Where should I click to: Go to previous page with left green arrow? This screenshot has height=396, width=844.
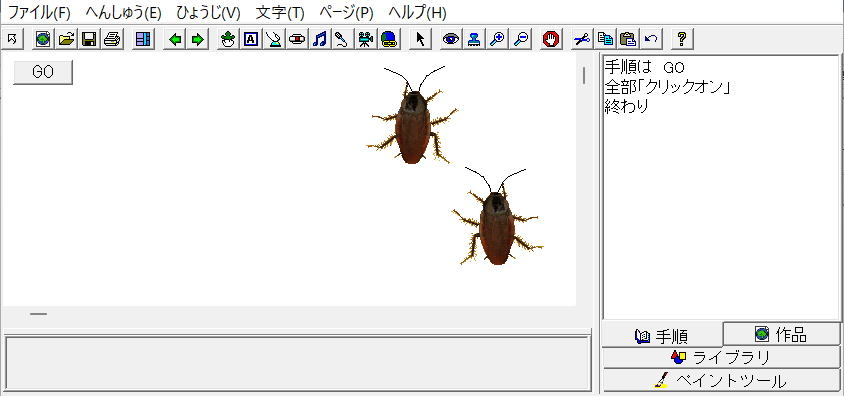tap(175, 39)
